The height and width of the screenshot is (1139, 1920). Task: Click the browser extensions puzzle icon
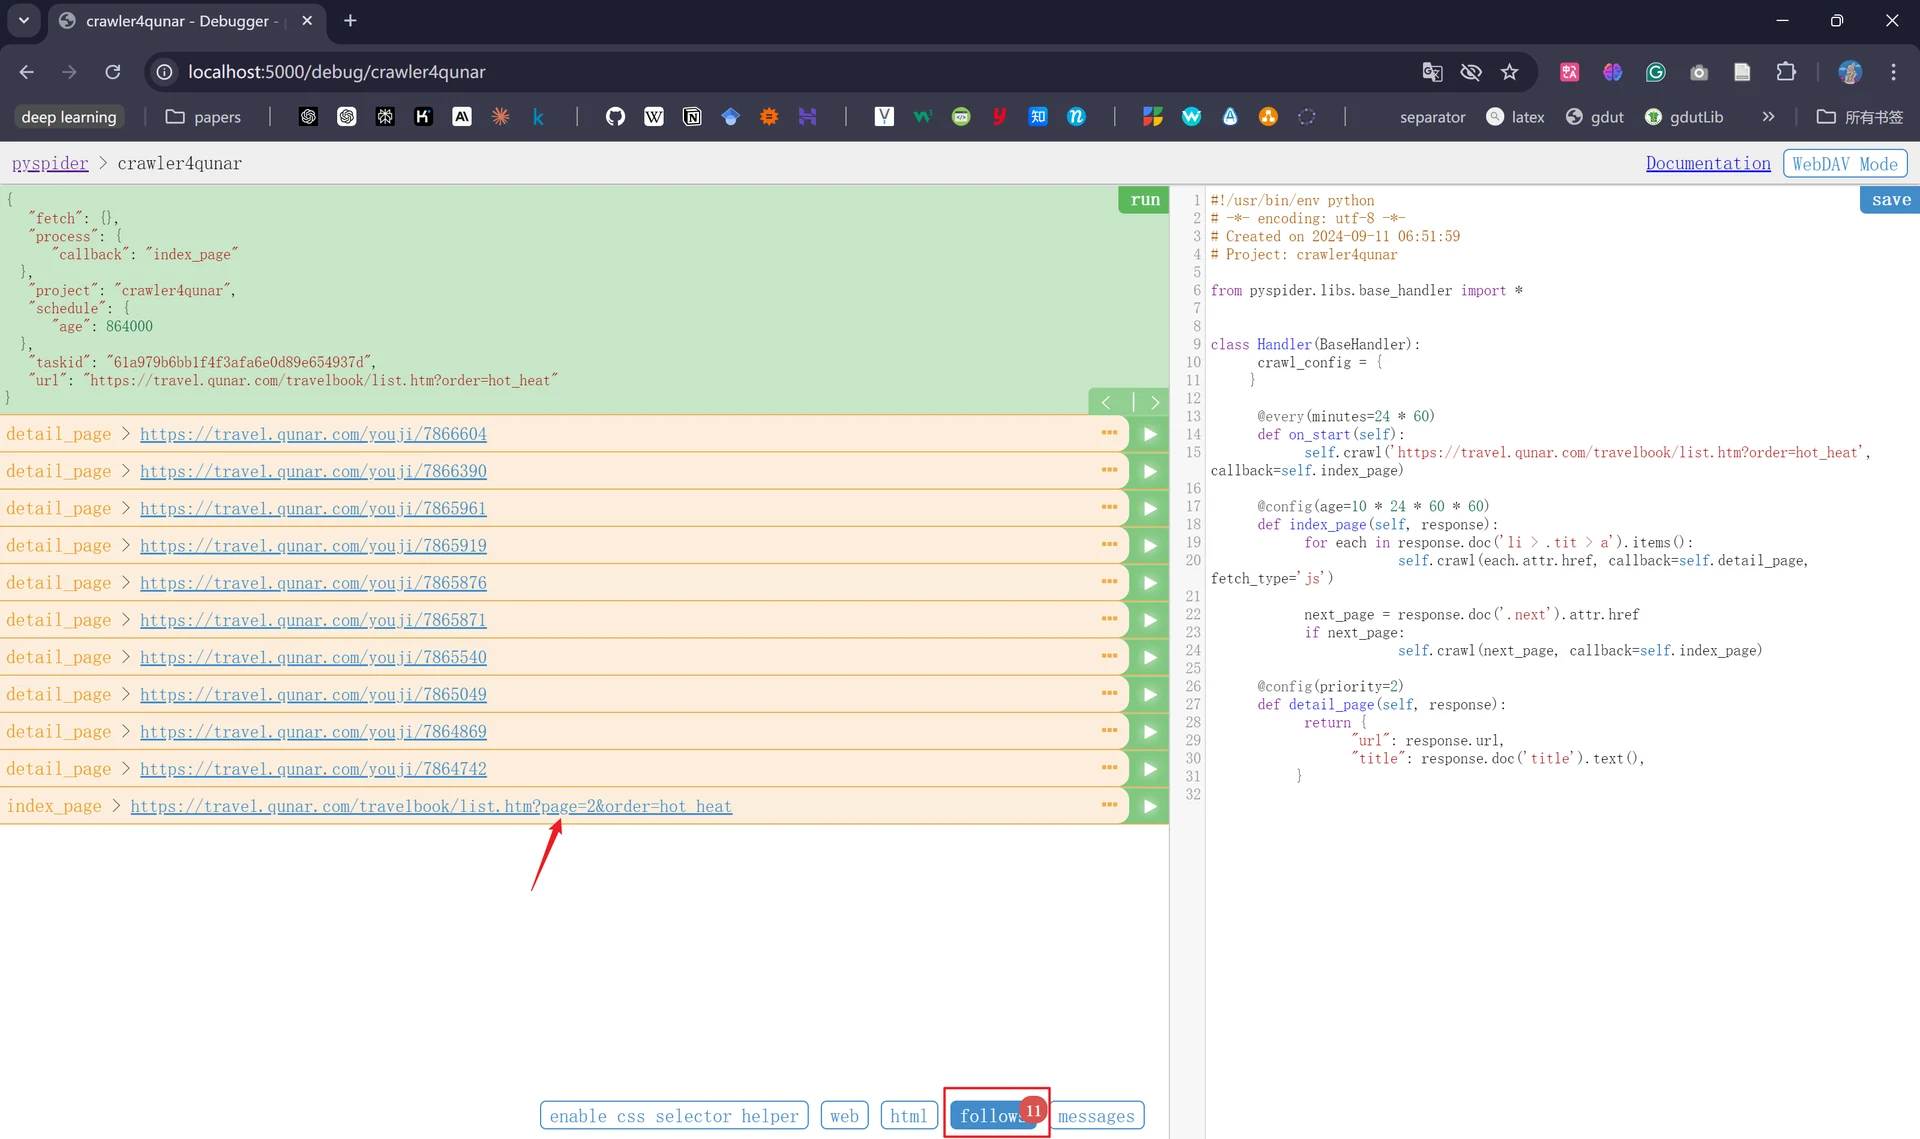pyautogui.click(x=1786, y=72)
